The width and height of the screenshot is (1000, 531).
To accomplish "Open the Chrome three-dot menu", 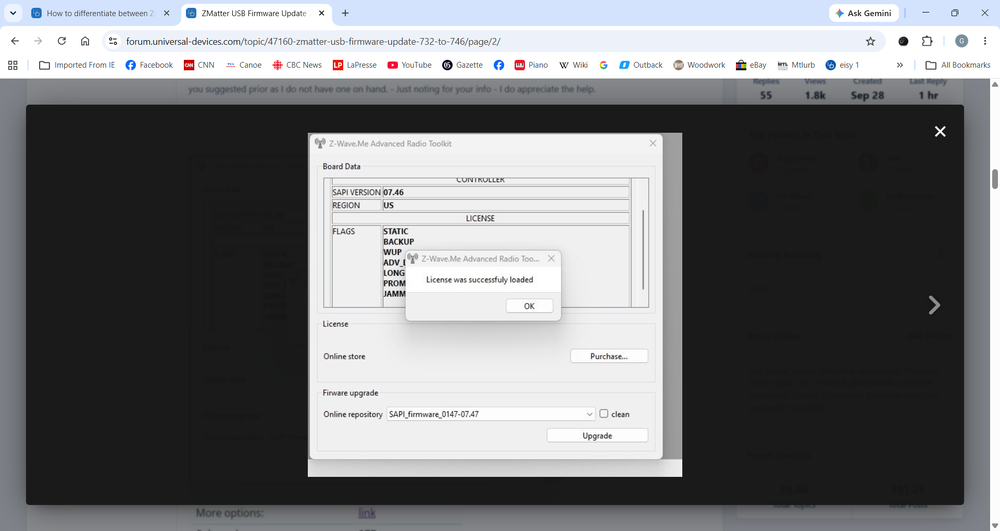I will tap(985, 41).
